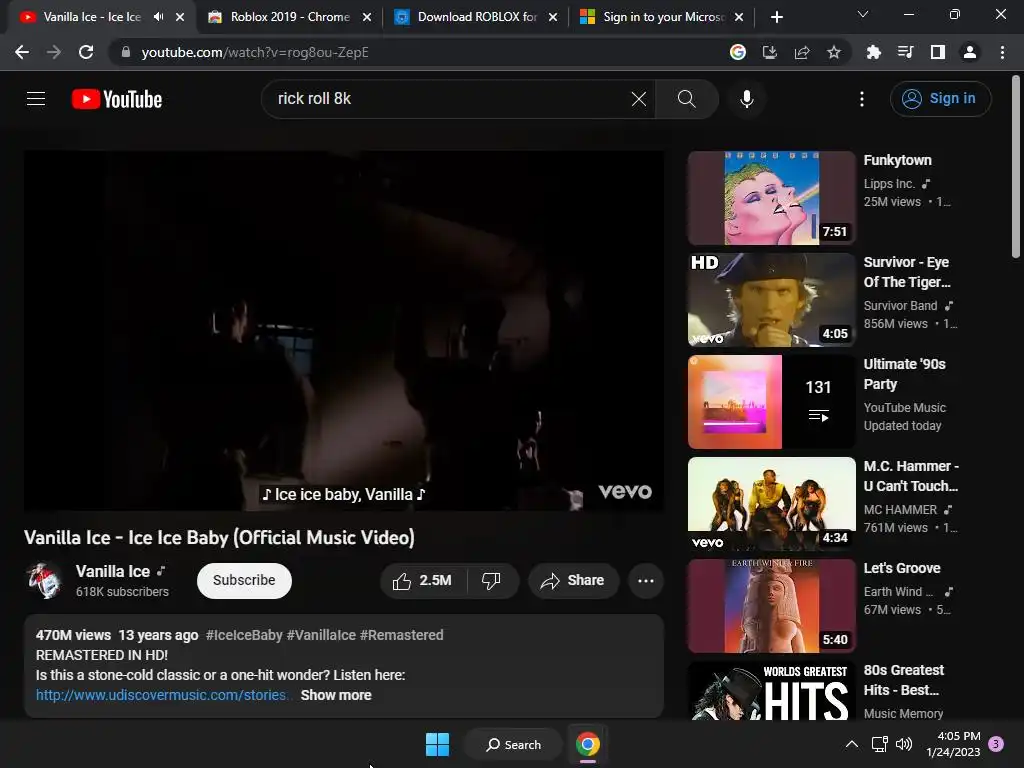Switch to Sign in to your Microsoft tab

(x=663, y=17)
